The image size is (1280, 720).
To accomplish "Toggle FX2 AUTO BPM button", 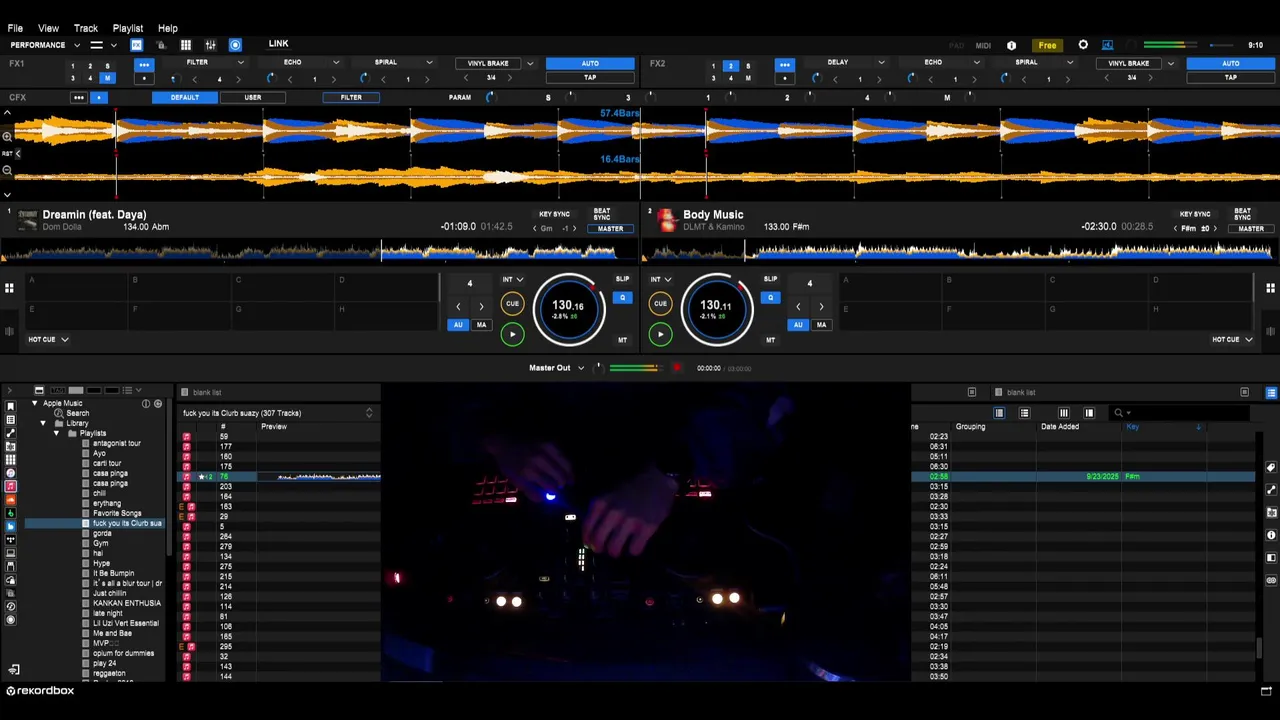I will (1231, 63).
